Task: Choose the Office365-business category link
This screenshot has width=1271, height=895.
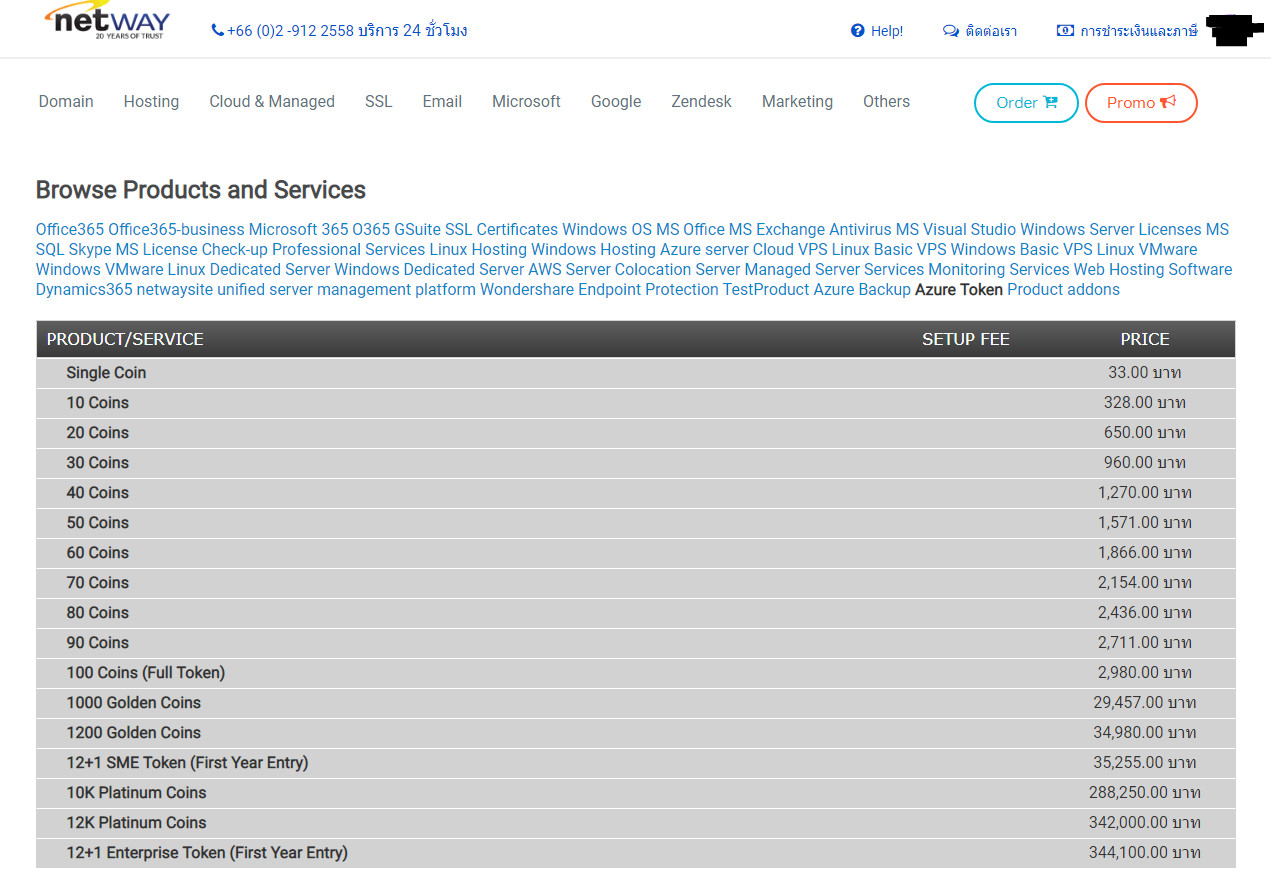Action: (176, 230)
